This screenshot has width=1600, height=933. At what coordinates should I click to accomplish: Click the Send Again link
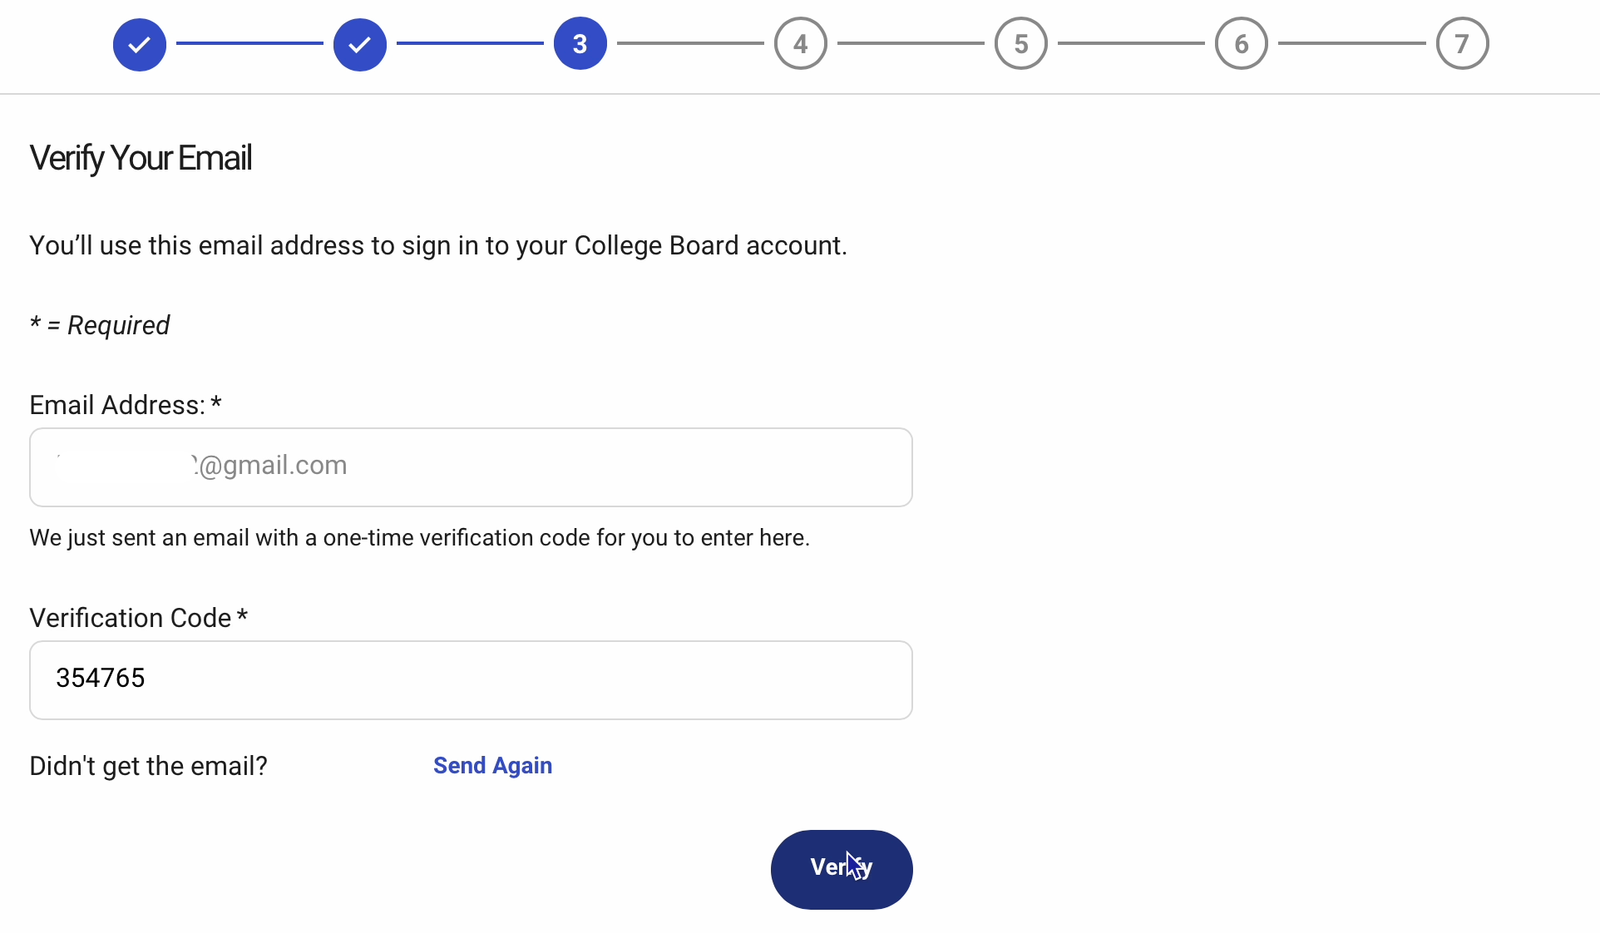492,766
